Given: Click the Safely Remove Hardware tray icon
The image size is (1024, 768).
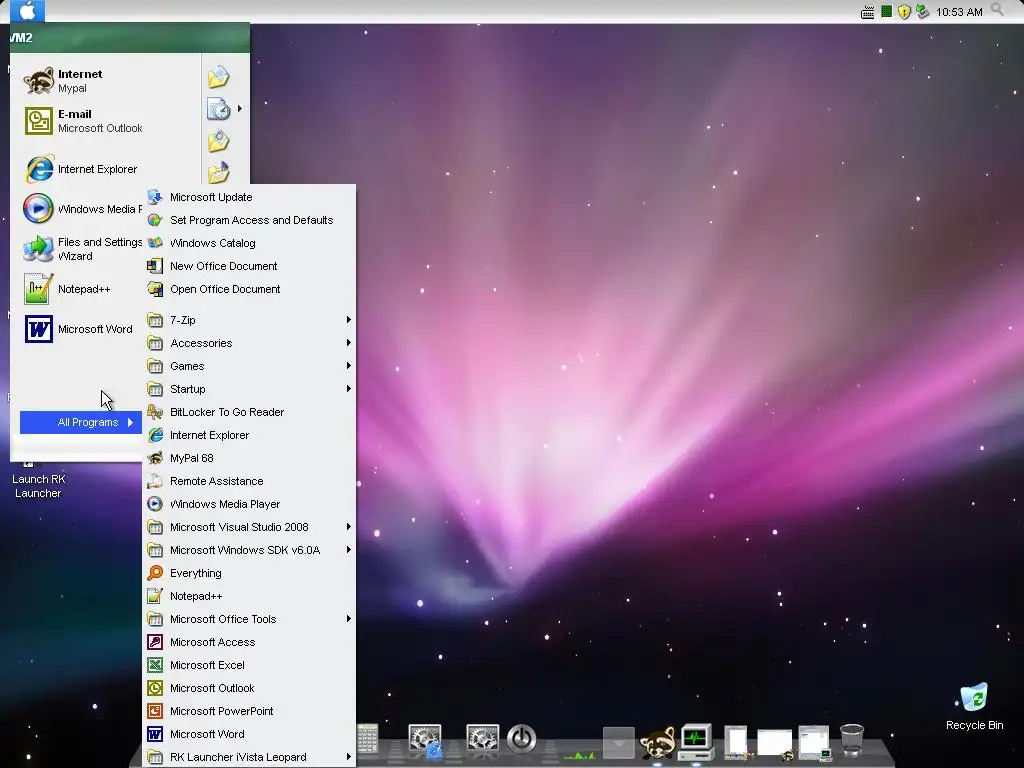Looking at the screenshot, I should pyautogui.click(x=922, y=11).
